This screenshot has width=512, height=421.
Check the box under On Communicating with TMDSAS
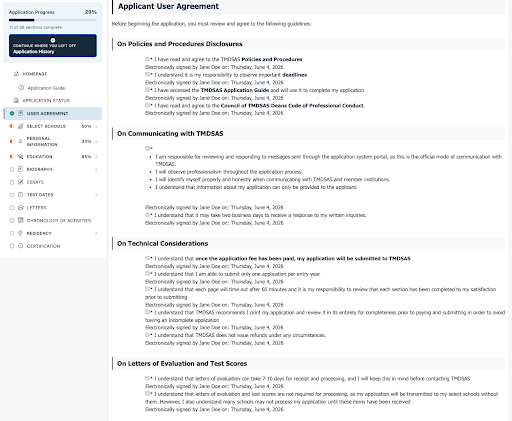tap(147, 148)
